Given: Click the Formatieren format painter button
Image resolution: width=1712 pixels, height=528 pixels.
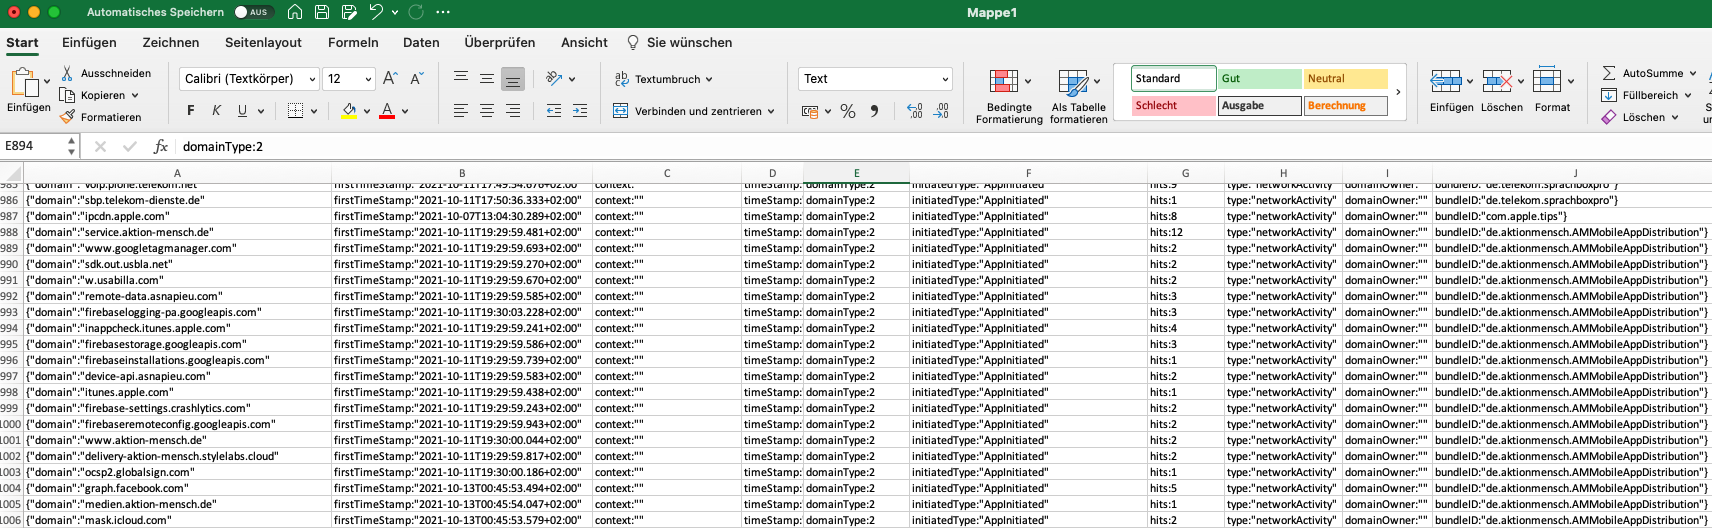Looking at the screenshot, I should click(x=100, y=117).
